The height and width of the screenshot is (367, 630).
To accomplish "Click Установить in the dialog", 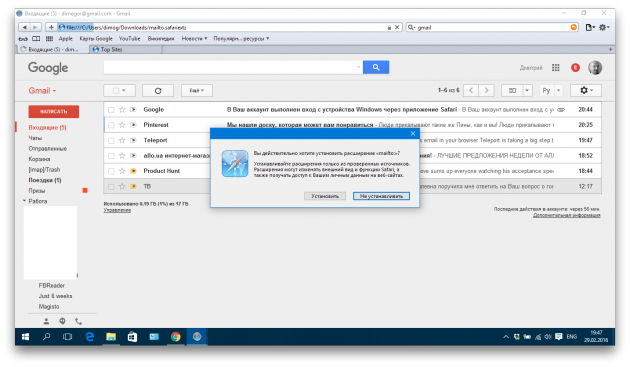I will 325,196.
